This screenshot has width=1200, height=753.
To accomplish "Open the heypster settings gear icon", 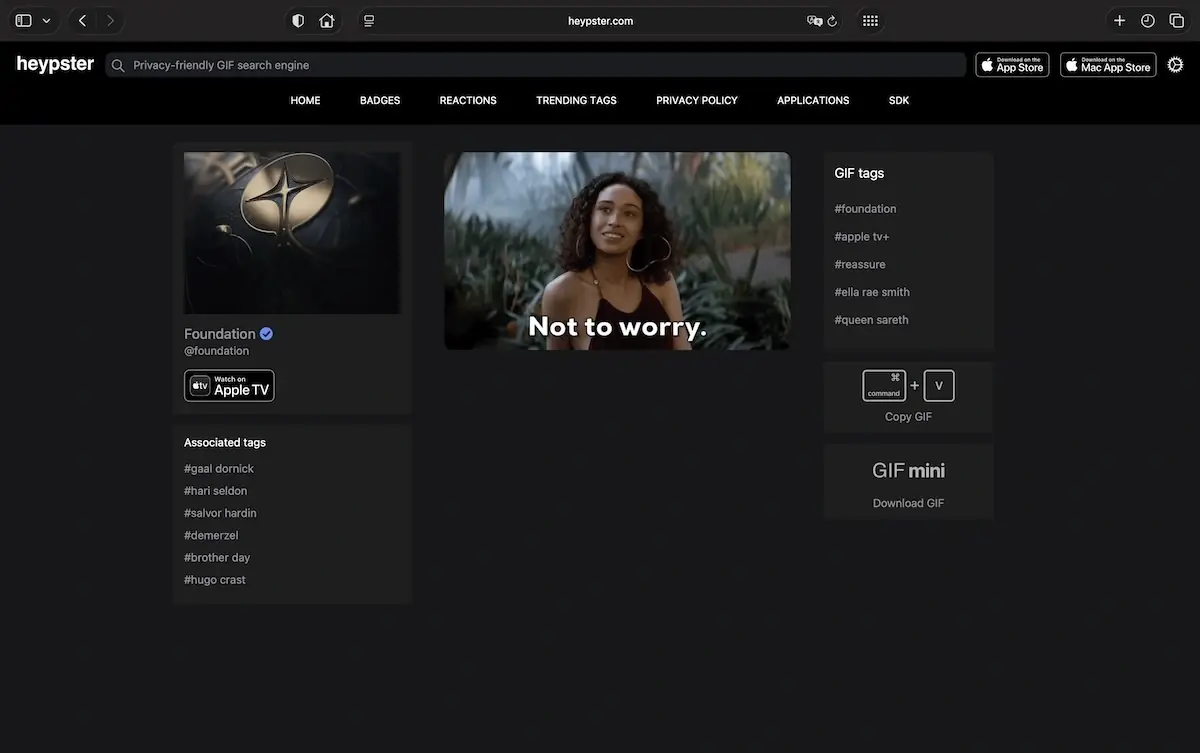I will (1175, 63).
